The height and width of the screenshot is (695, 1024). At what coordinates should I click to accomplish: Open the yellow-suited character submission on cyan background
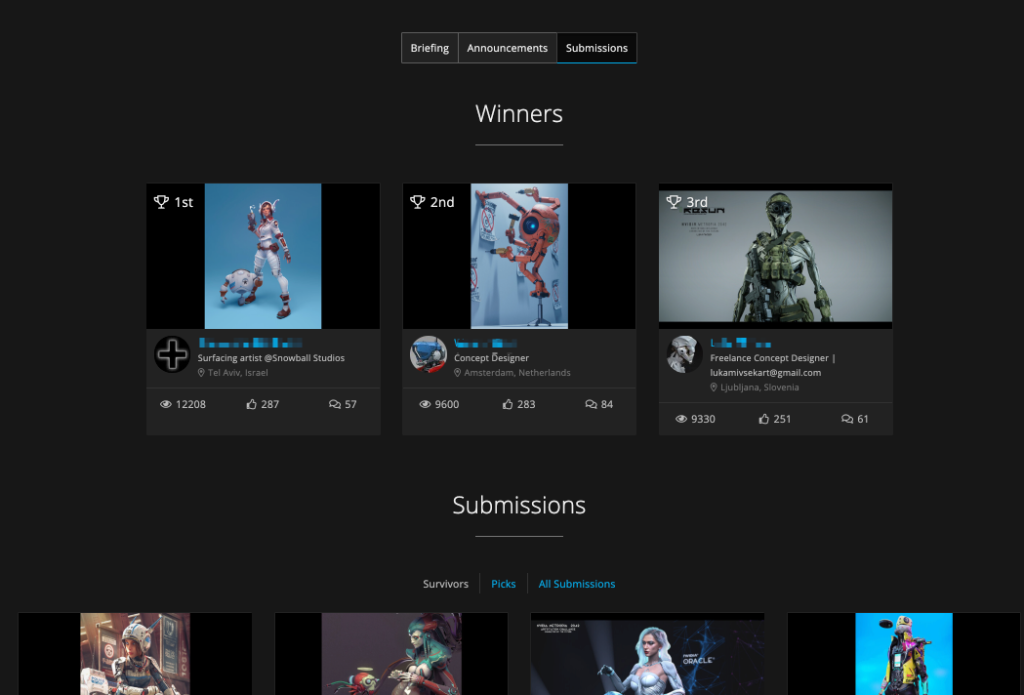click(904, 654)
